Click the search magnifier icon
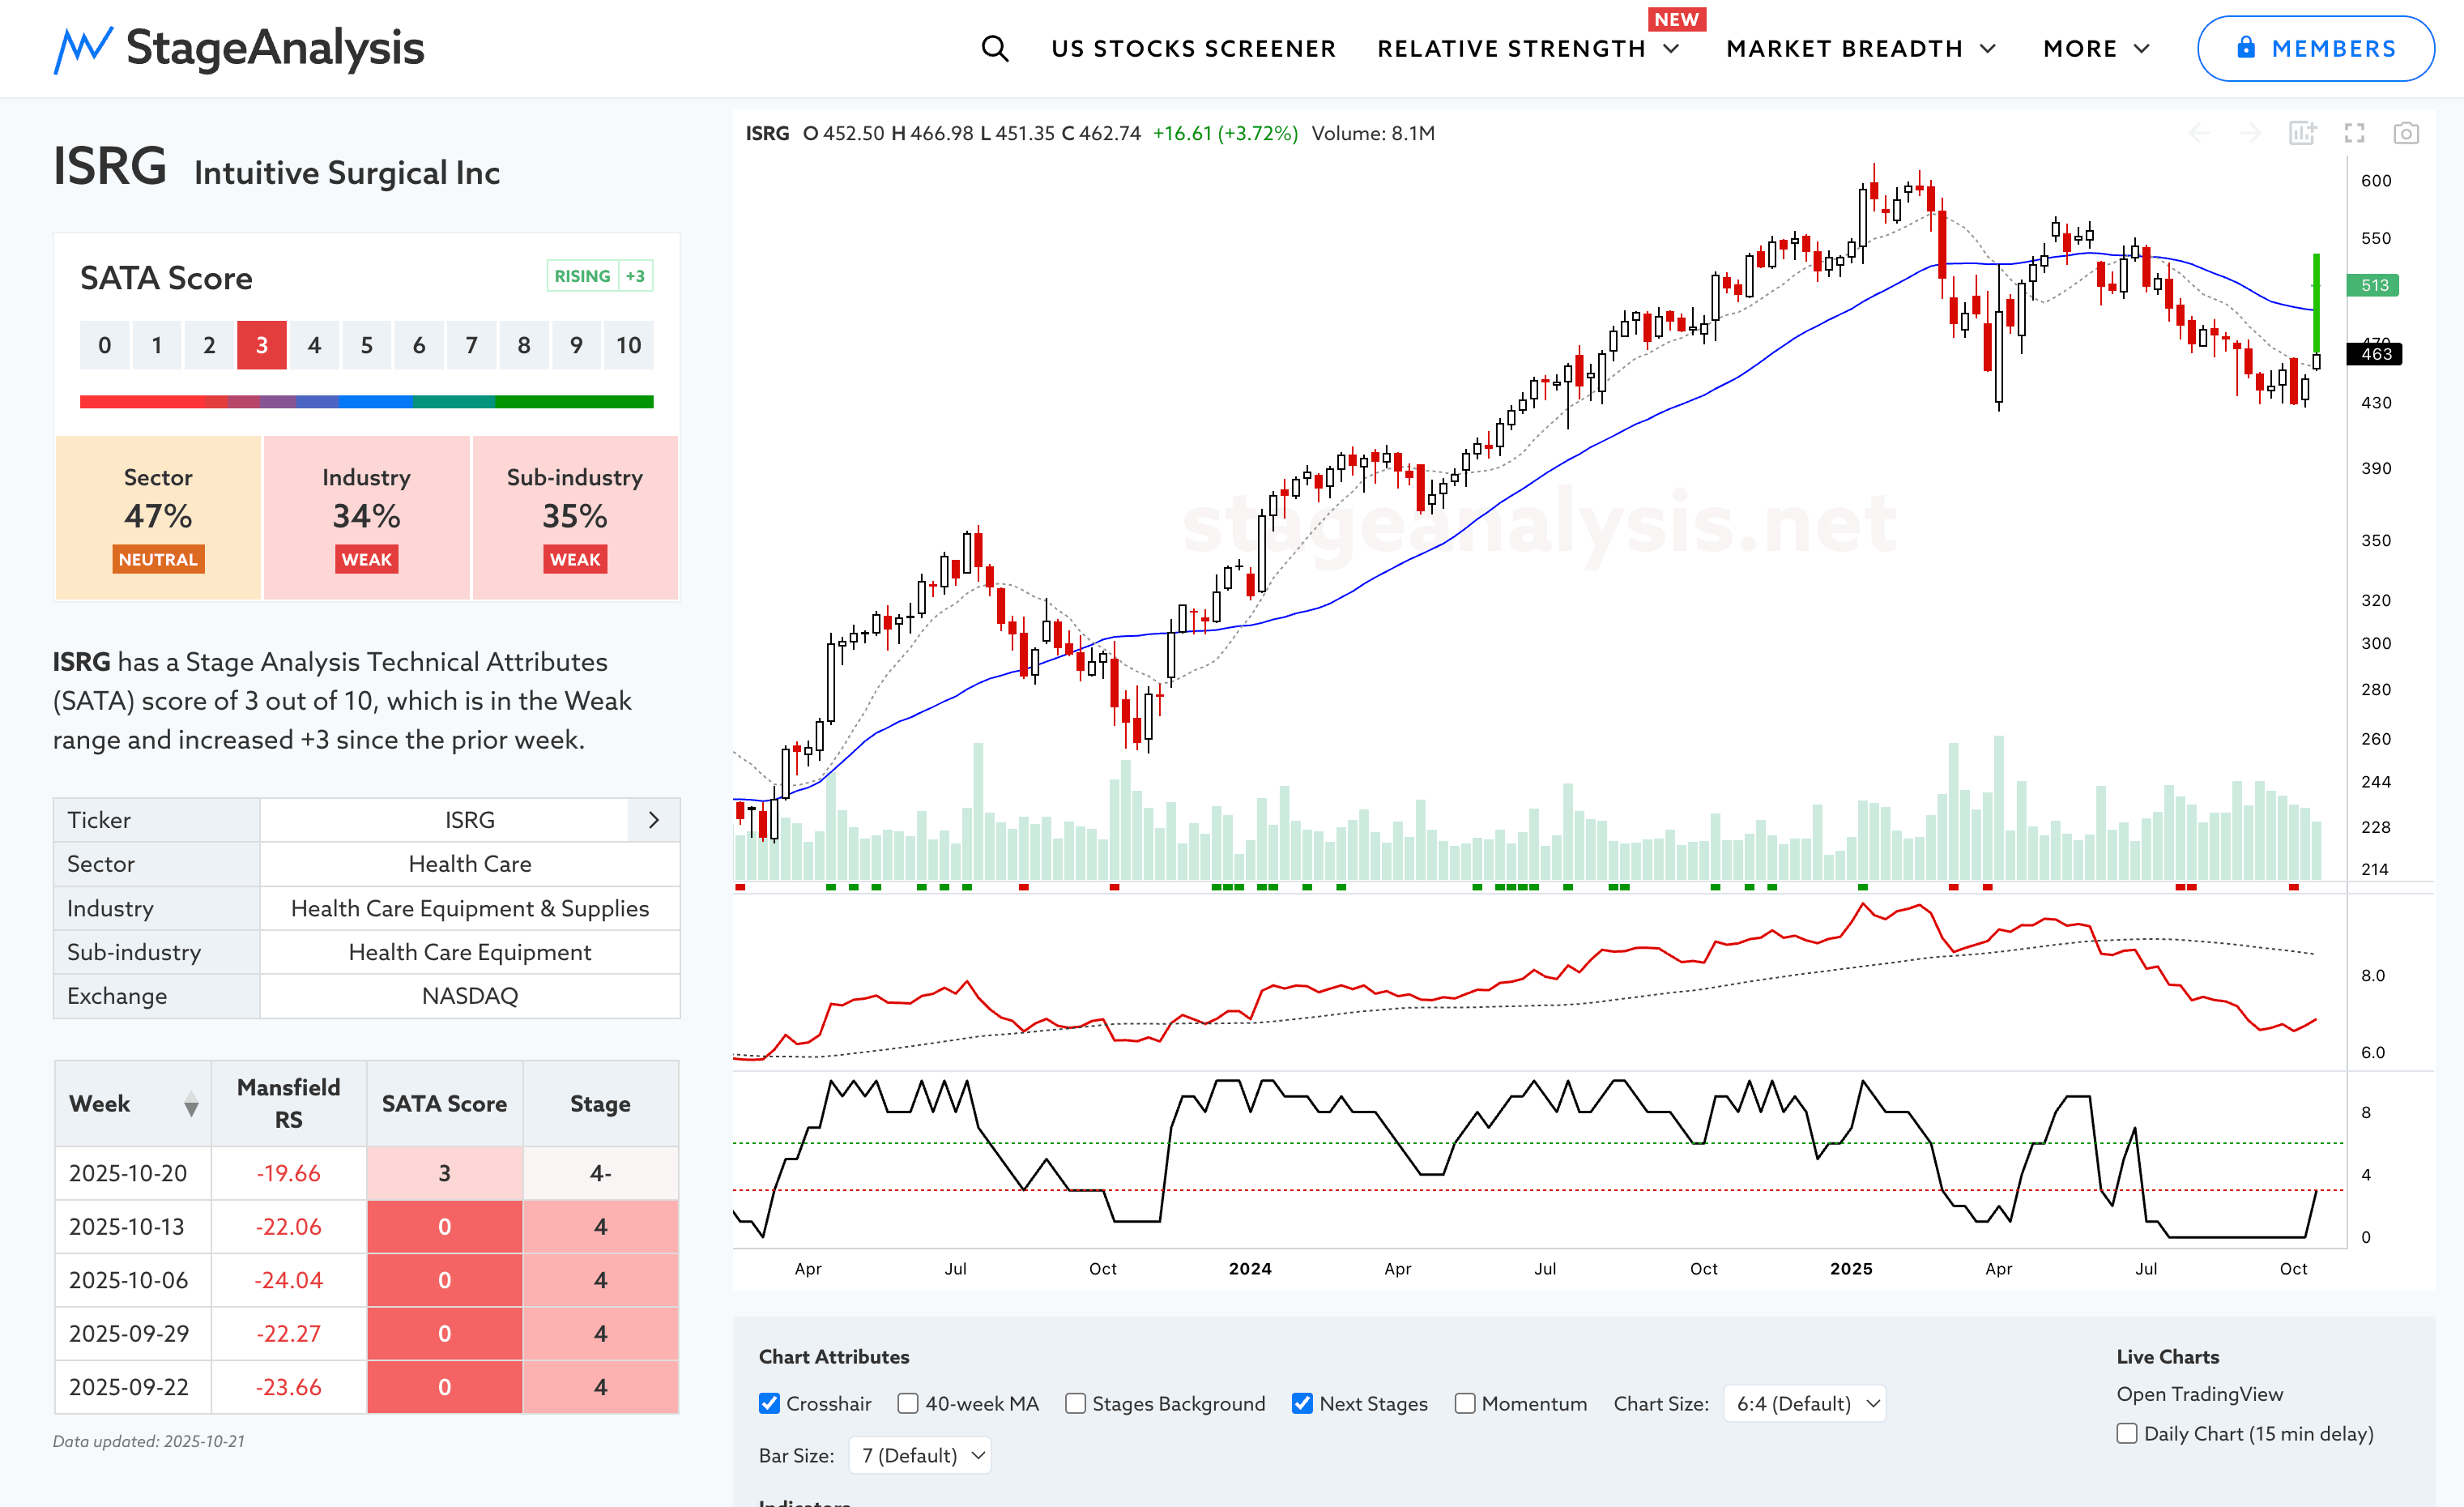This screenshot has height=1507, width=2464. 994,48
